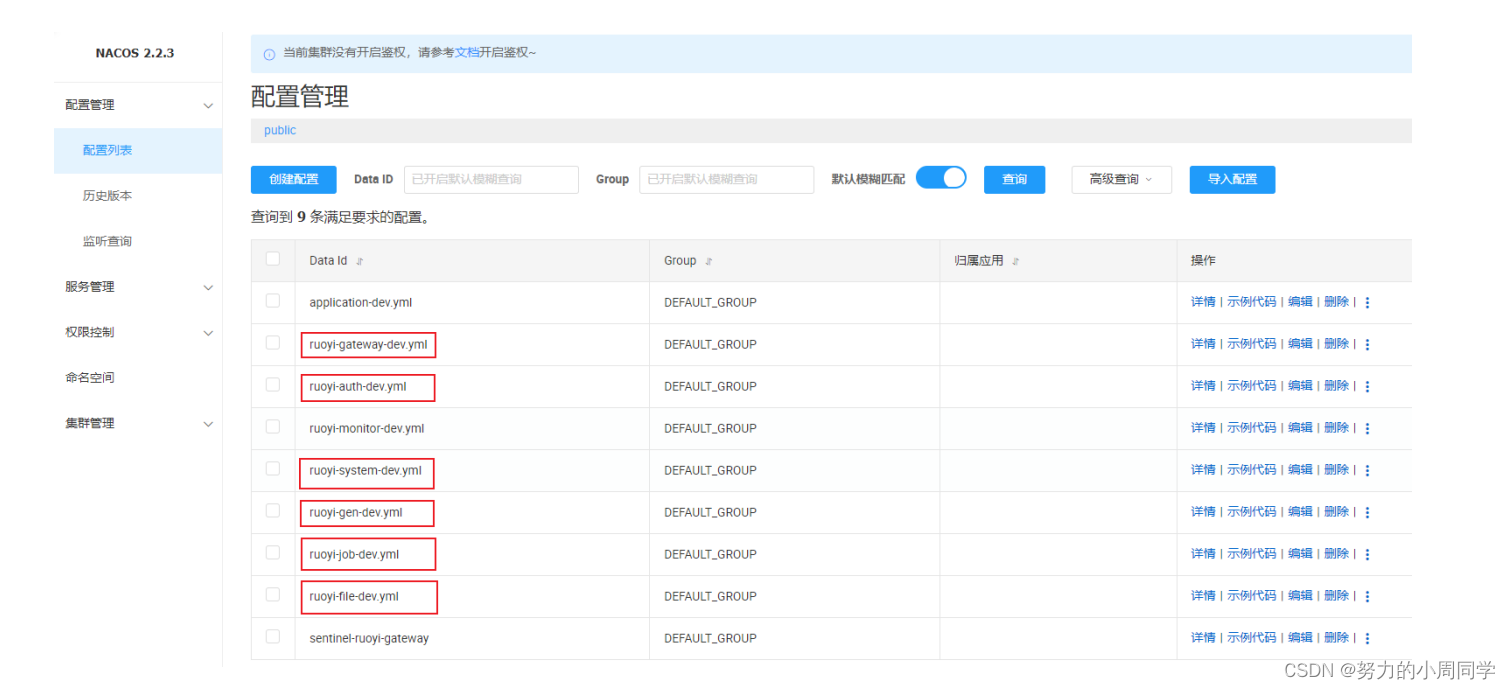Image resolution: width=1510 pixels, height=689 pixels.
Task: Open the 文档 link in the banner
Action: click(467, 53)
